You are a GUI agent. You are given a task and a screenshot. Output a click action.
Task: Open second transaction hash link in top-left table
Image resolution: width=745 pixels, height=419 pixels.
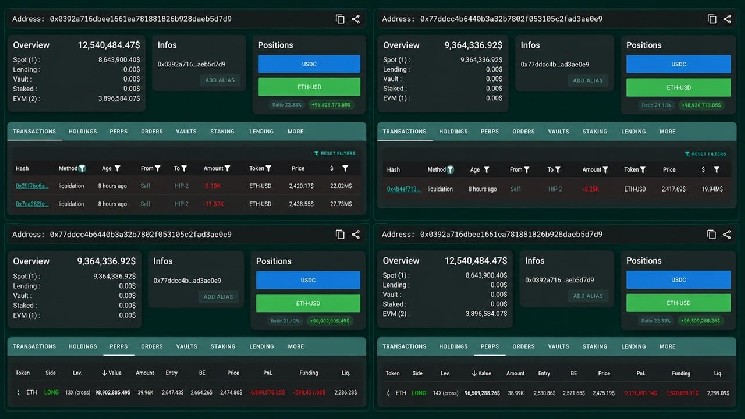[x=32, y=204]
